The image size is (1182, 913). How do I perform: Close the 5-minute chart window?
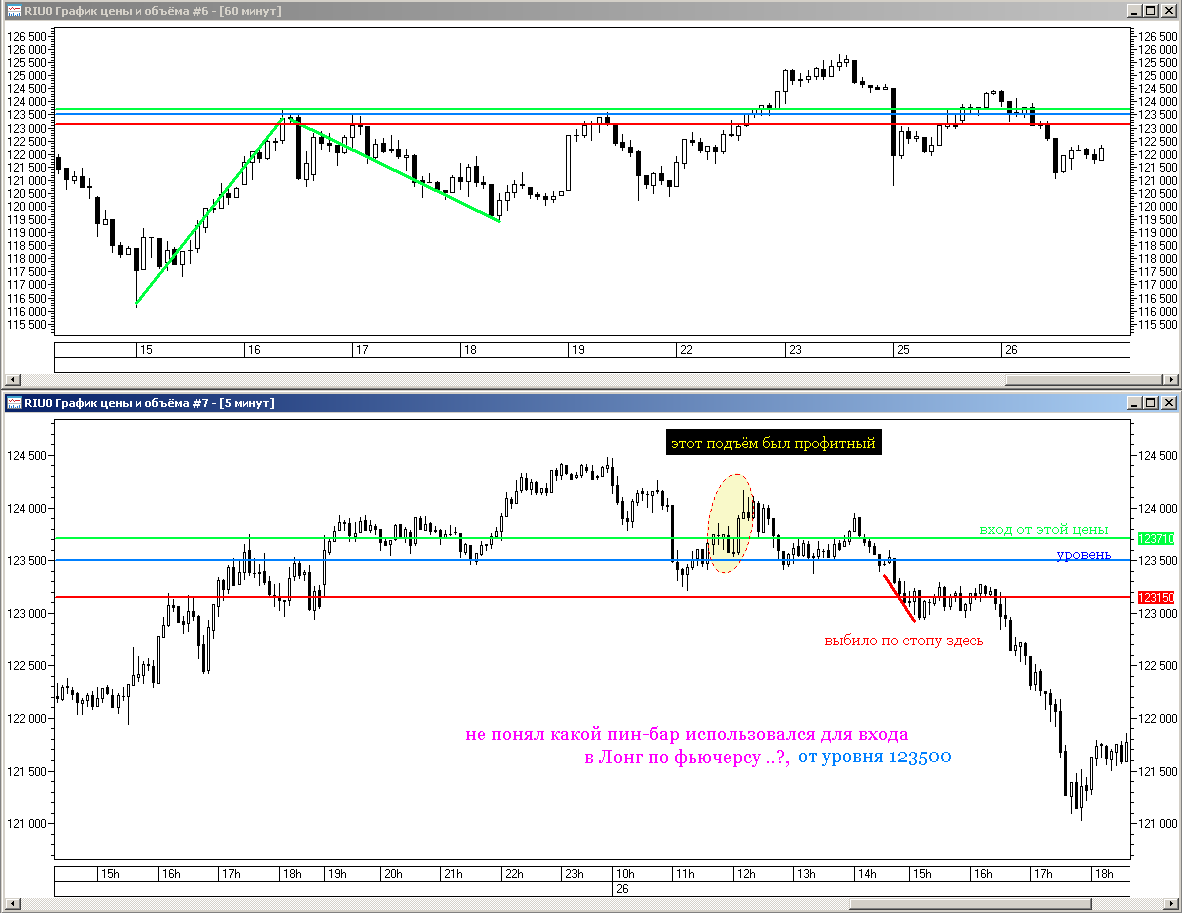pos(1168,403)
